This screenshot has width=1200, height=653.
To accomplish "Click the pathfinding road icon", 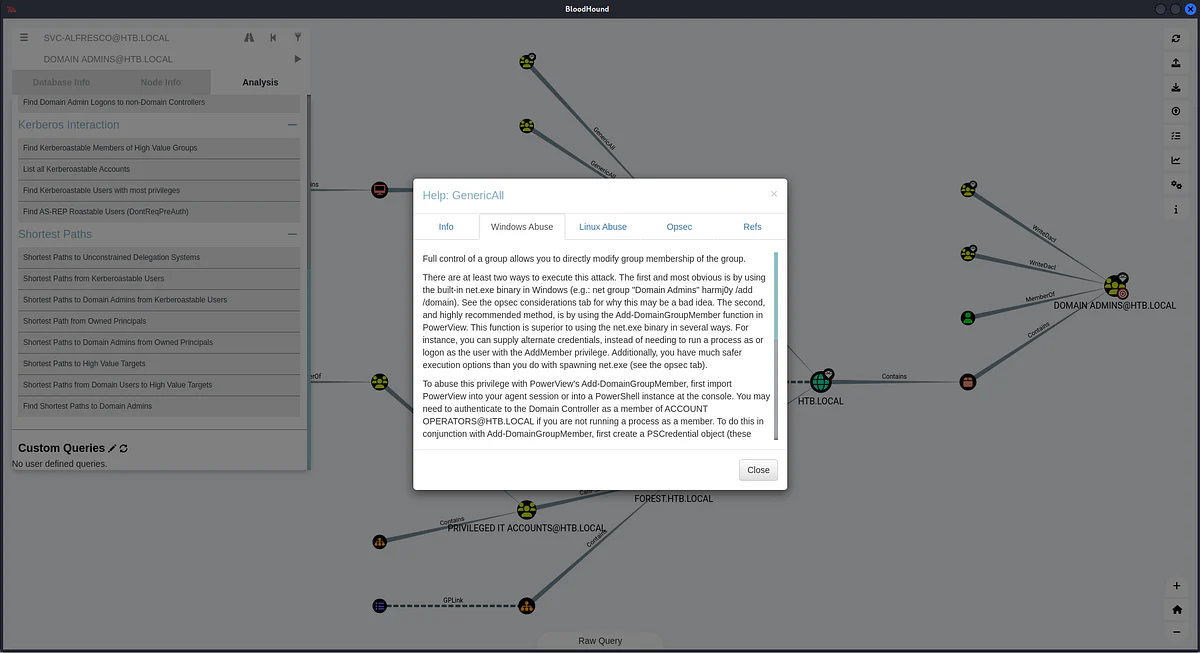I will pos(249,37).
